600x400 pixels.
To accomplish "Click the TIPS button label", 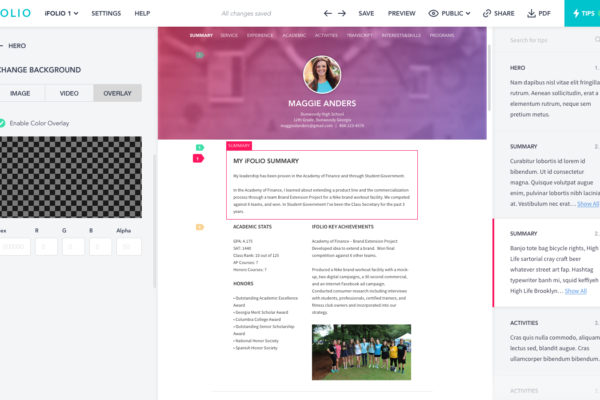I will (x=588, y=13).
